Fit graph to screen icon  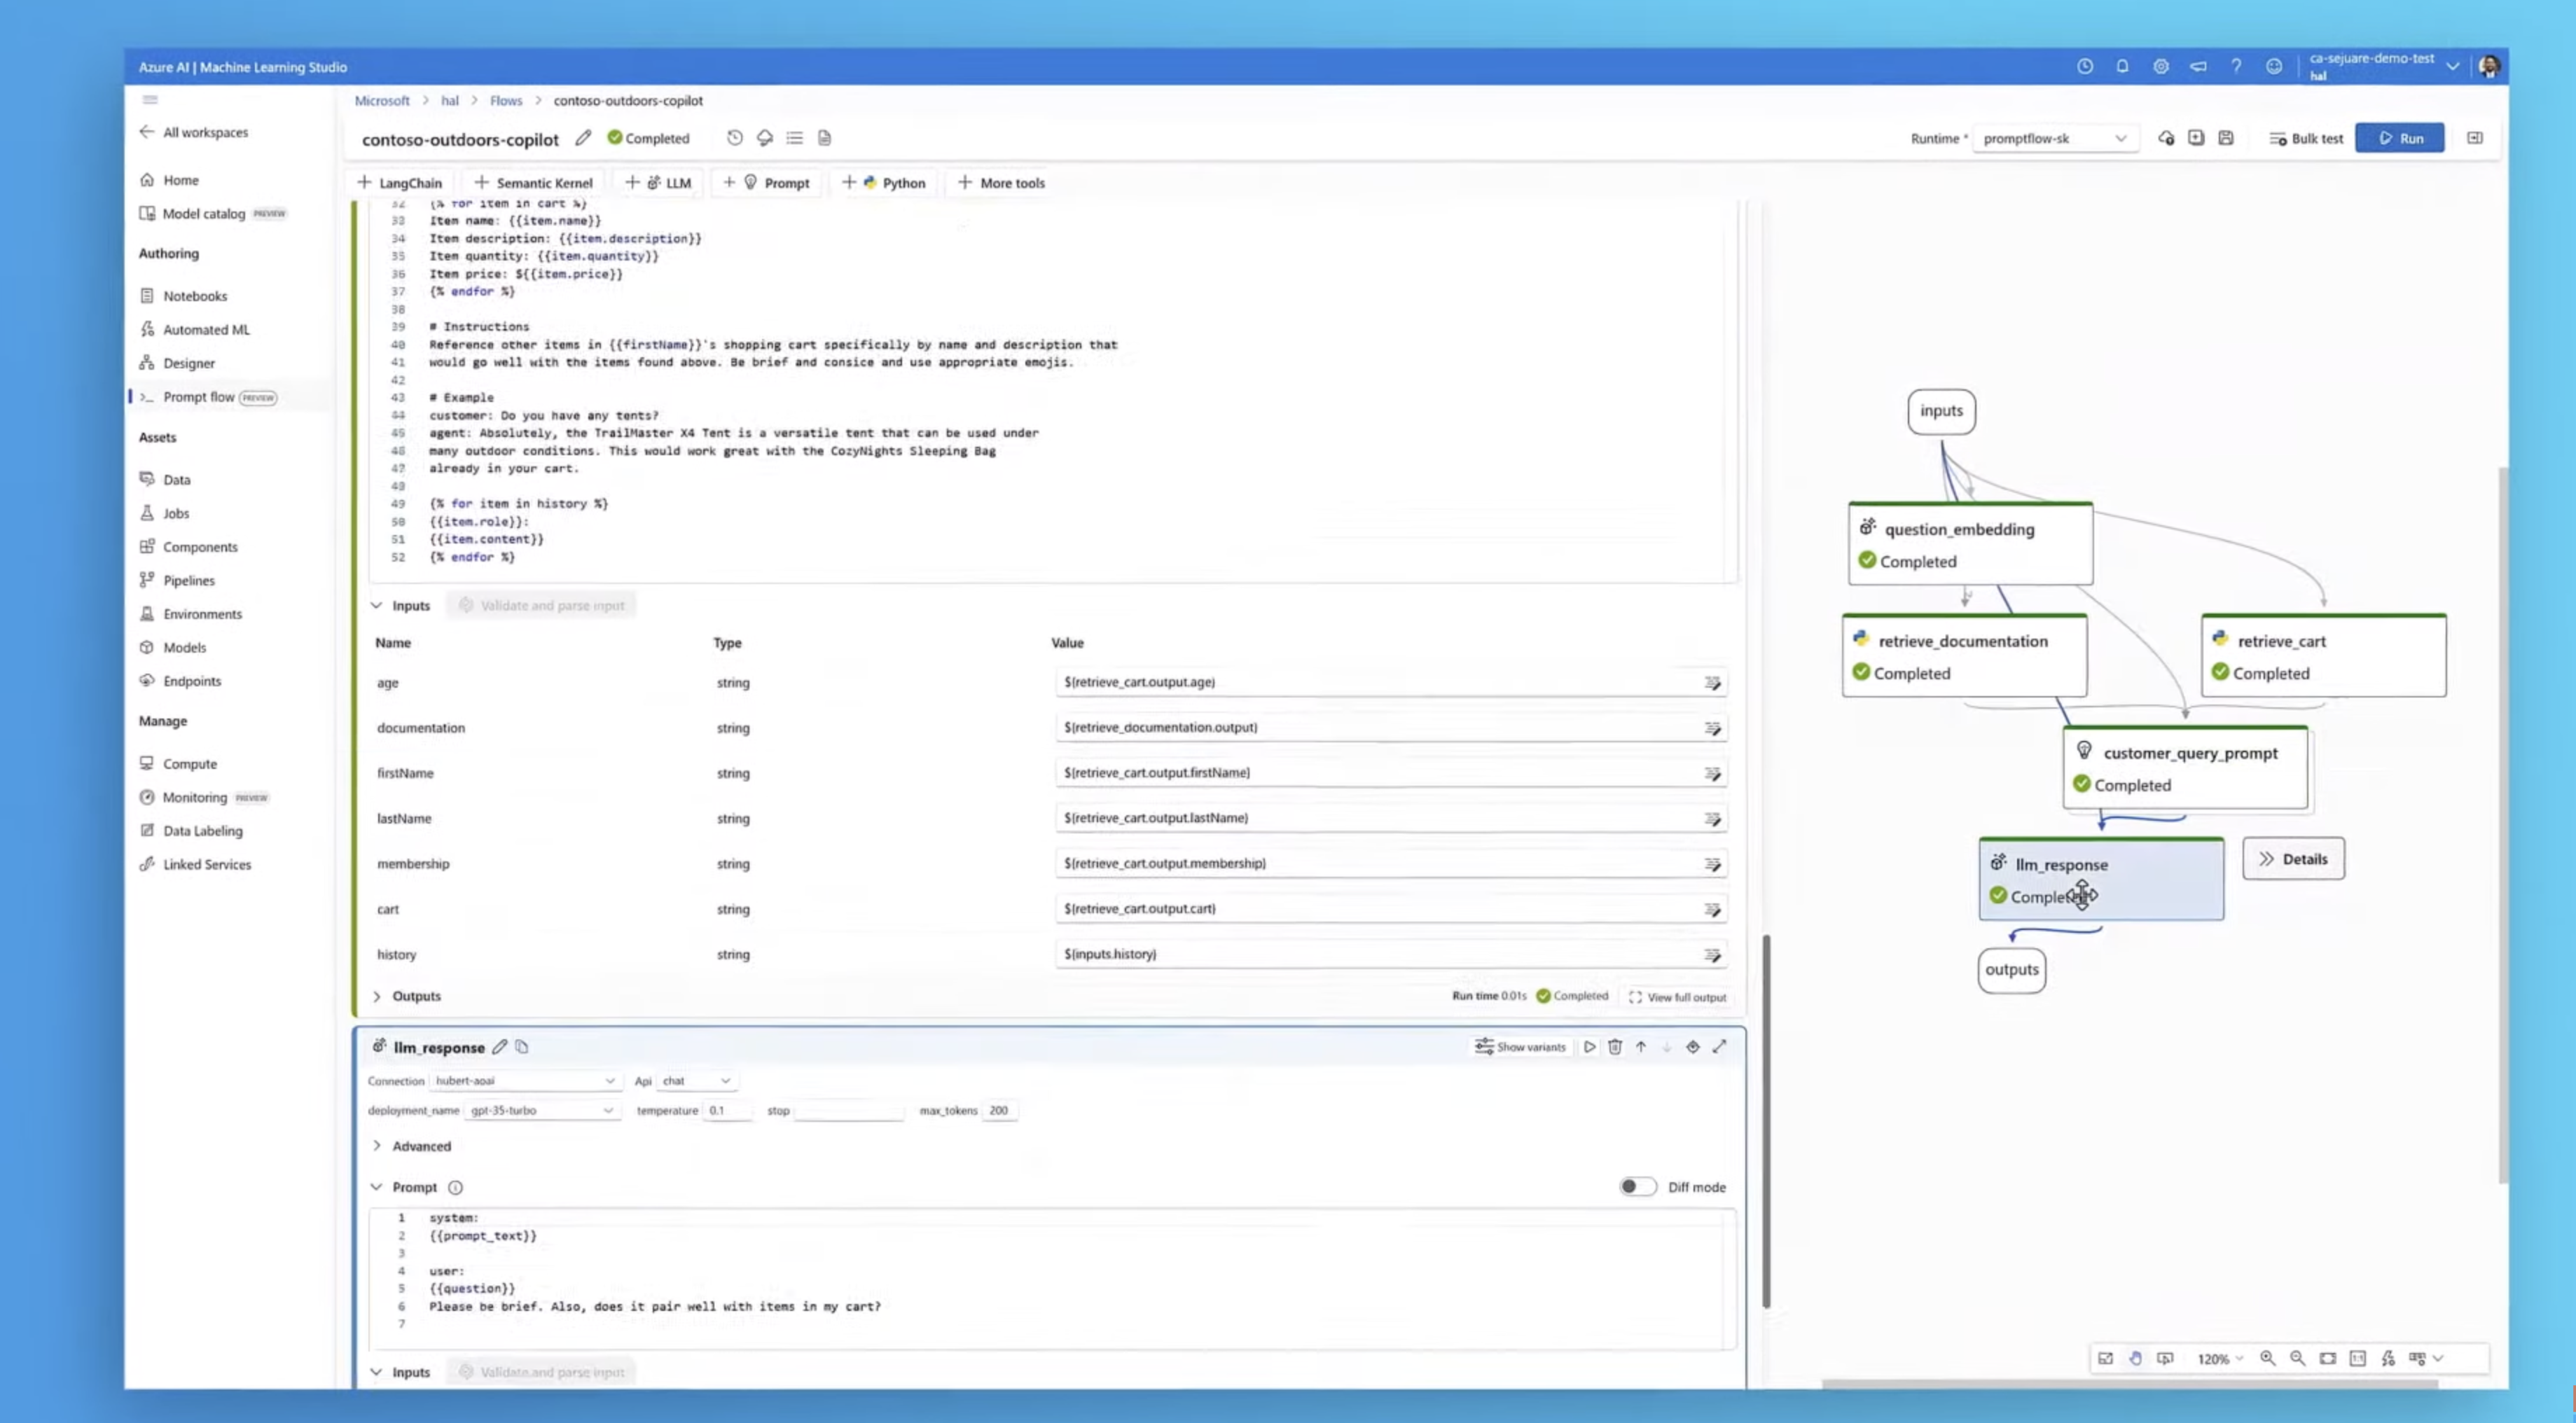(x=2328, y=1358)
